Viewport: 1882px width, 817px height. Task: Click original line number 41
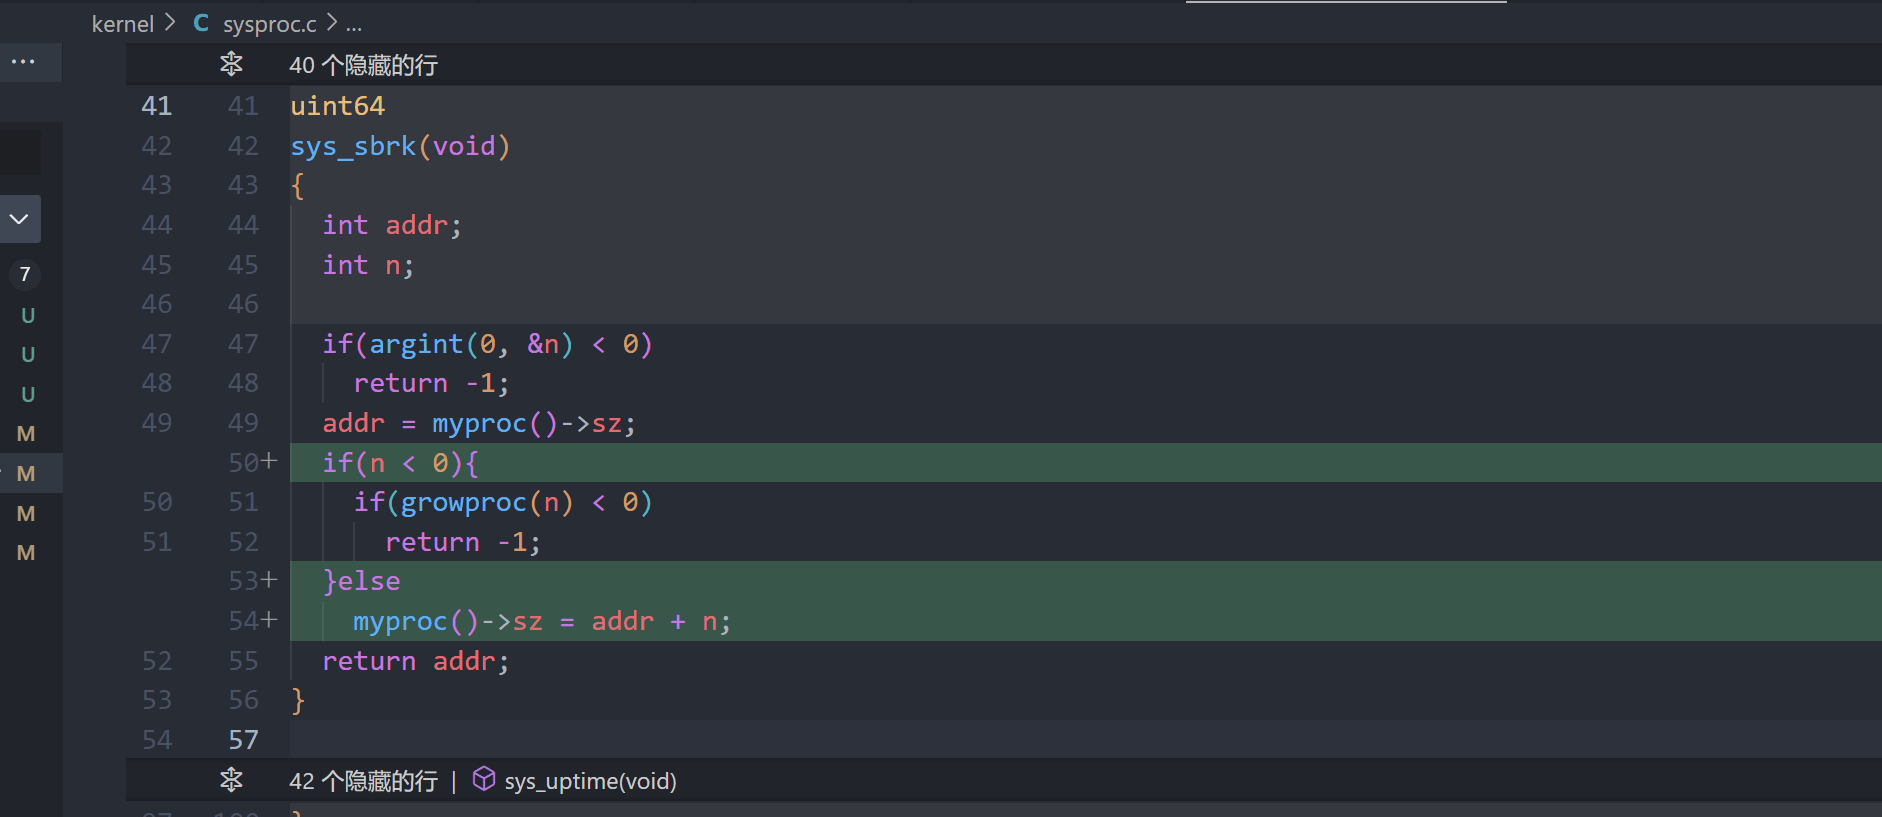[x=157, y=106]
